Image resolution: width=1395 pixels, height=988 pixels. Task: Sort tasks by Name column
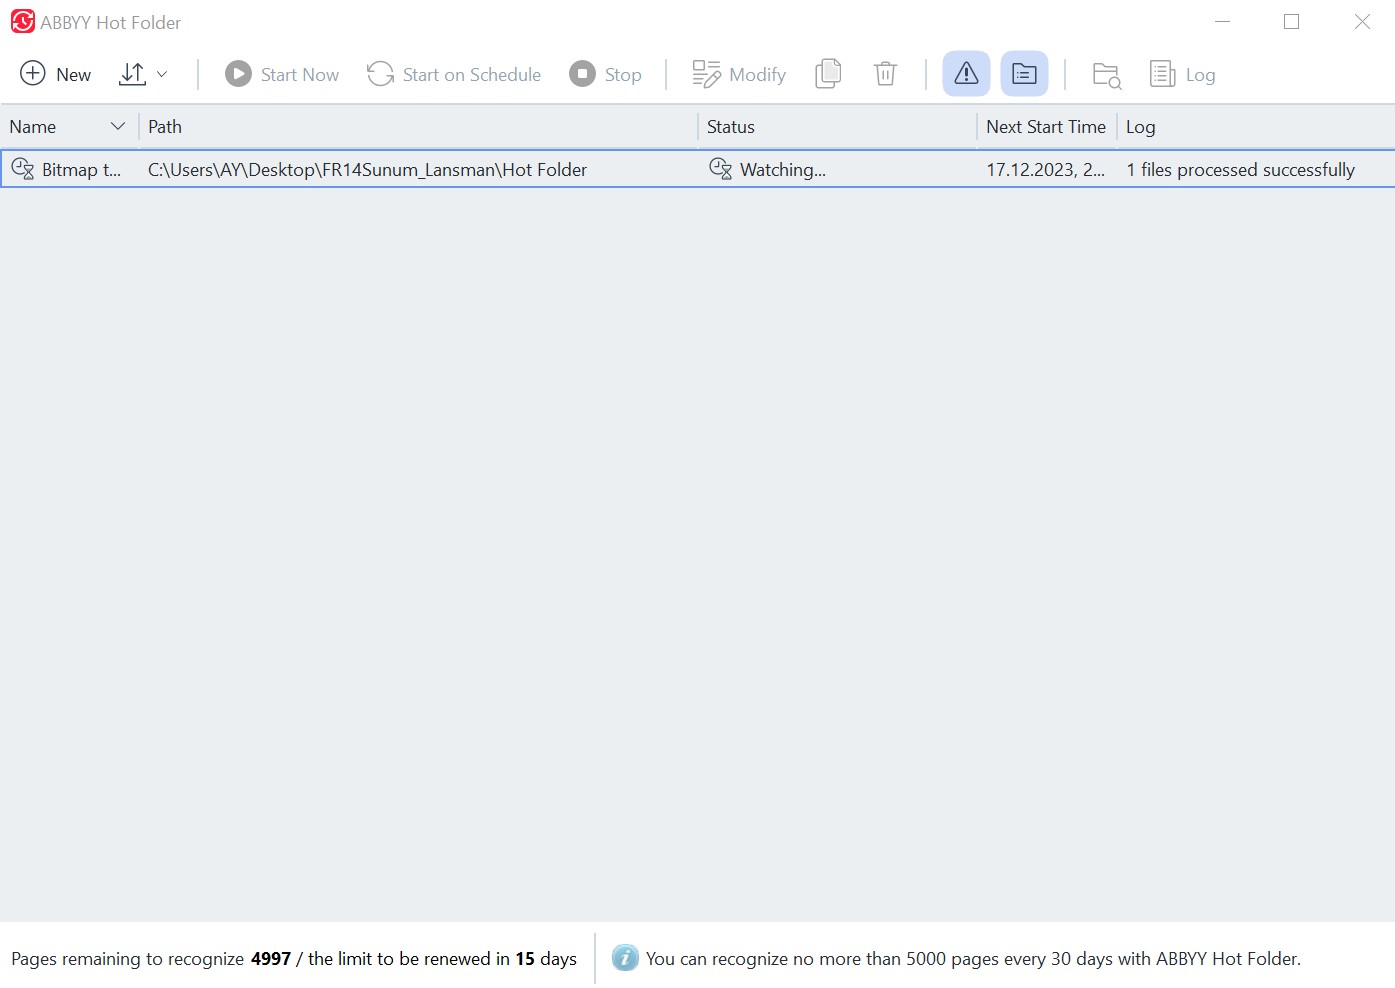[68, 127]
